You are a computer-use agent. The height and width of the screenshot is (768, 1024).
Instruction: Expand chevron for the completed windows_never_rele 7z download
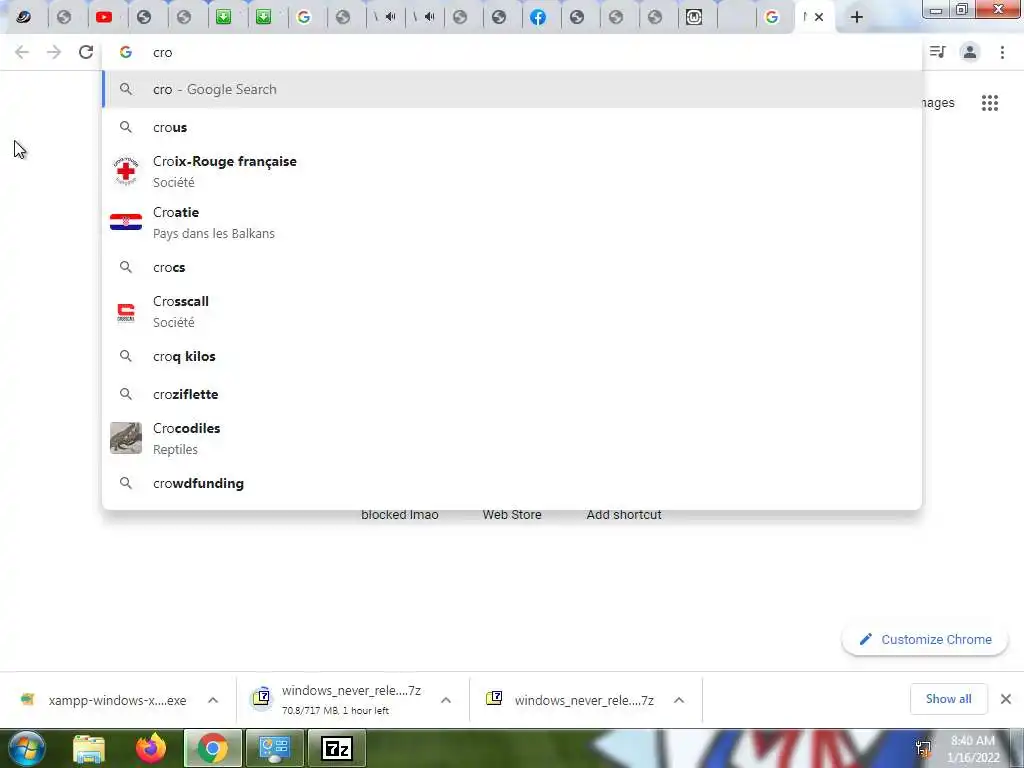point(679,700)
